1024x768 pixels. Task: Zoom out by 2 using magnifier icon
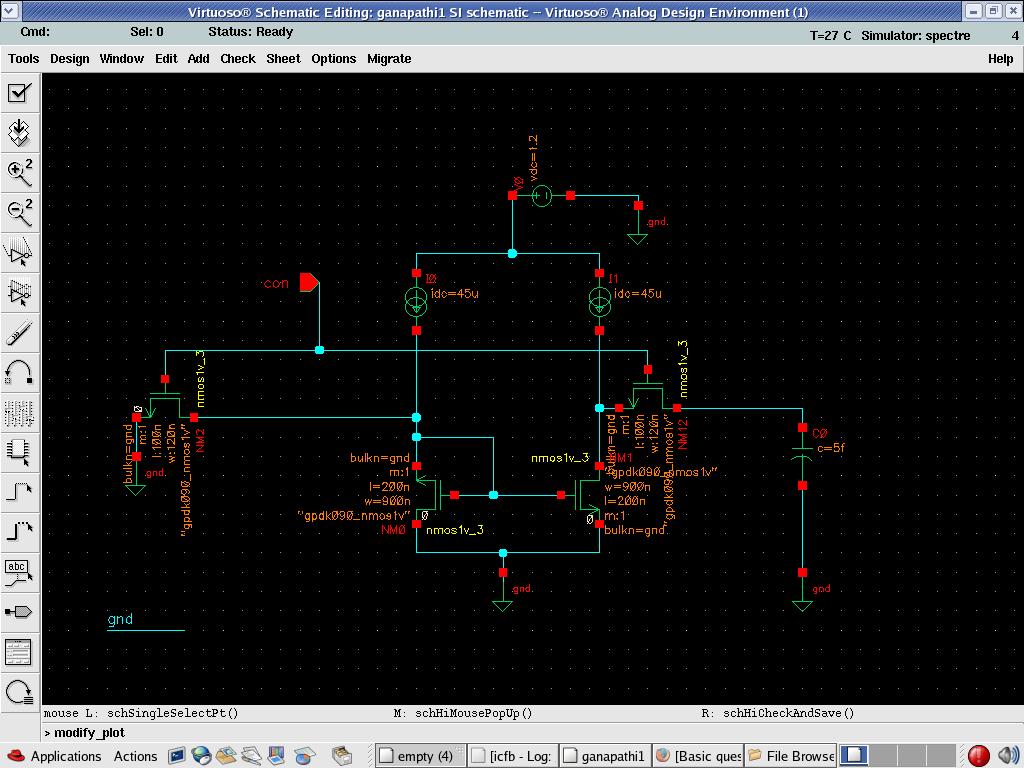click(19, 211)
